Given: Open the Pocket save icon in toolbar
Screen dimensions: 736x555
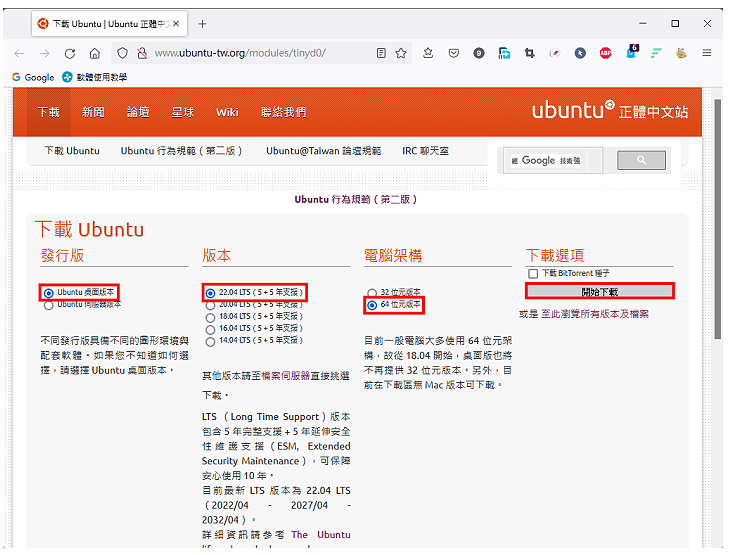Looking at the screenshot, I should tap(453, 53).
